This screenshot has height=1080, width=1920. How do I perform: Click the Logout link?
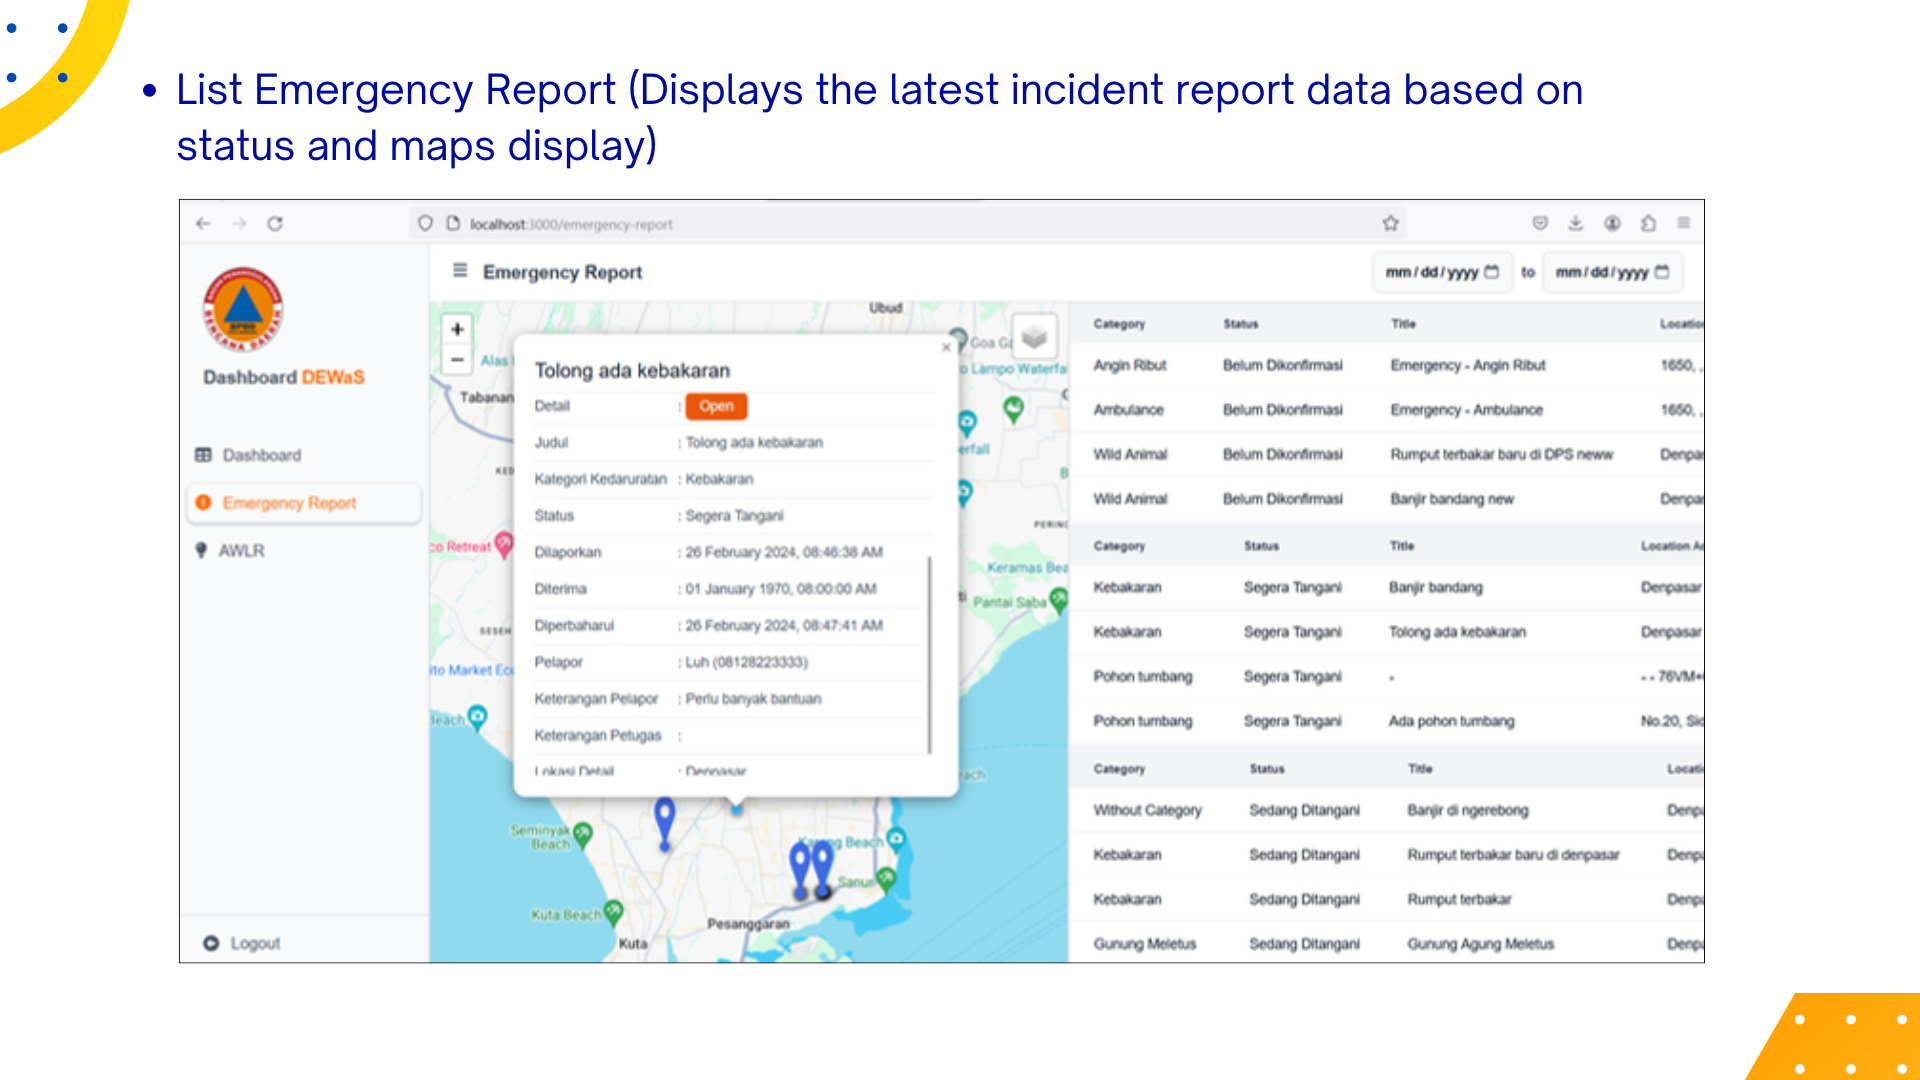(254, 943)
